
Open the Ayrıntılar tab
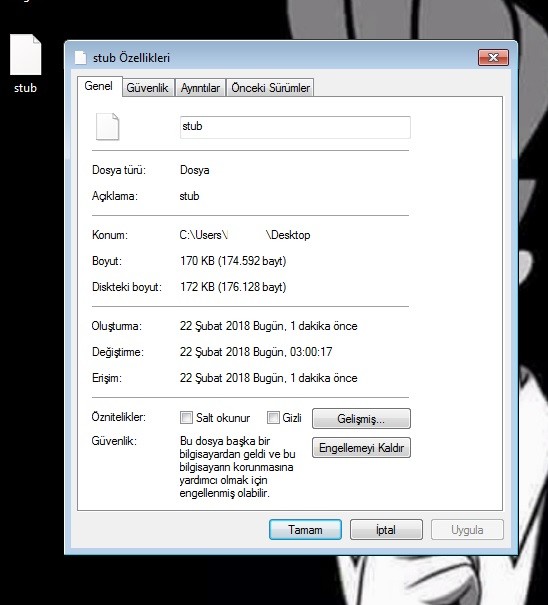pos(200,88)
